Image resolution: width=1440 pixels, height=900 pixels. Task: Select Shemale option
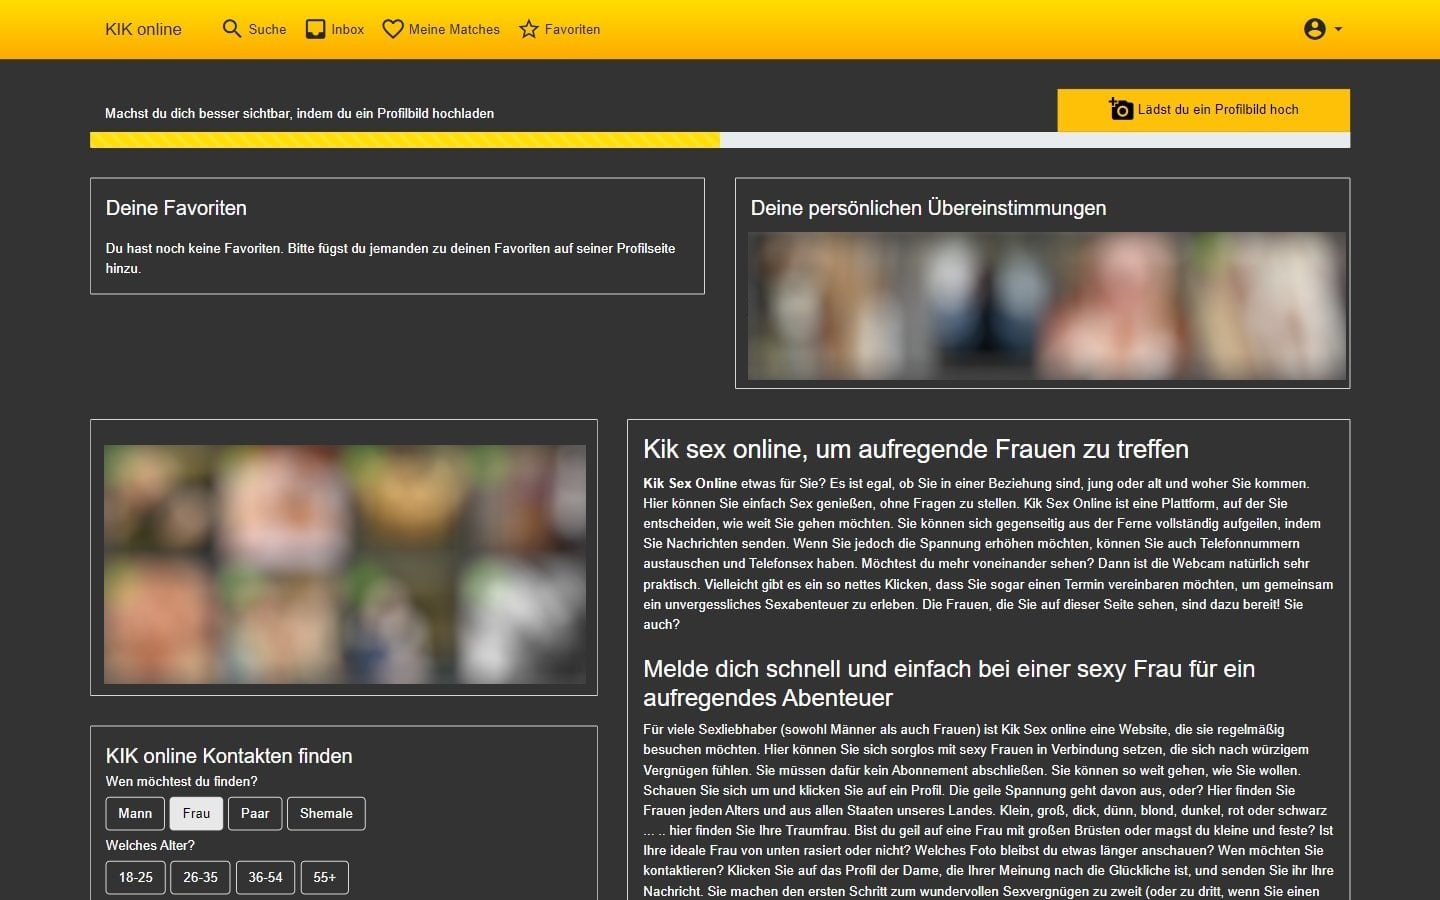(x=326, y=813)
